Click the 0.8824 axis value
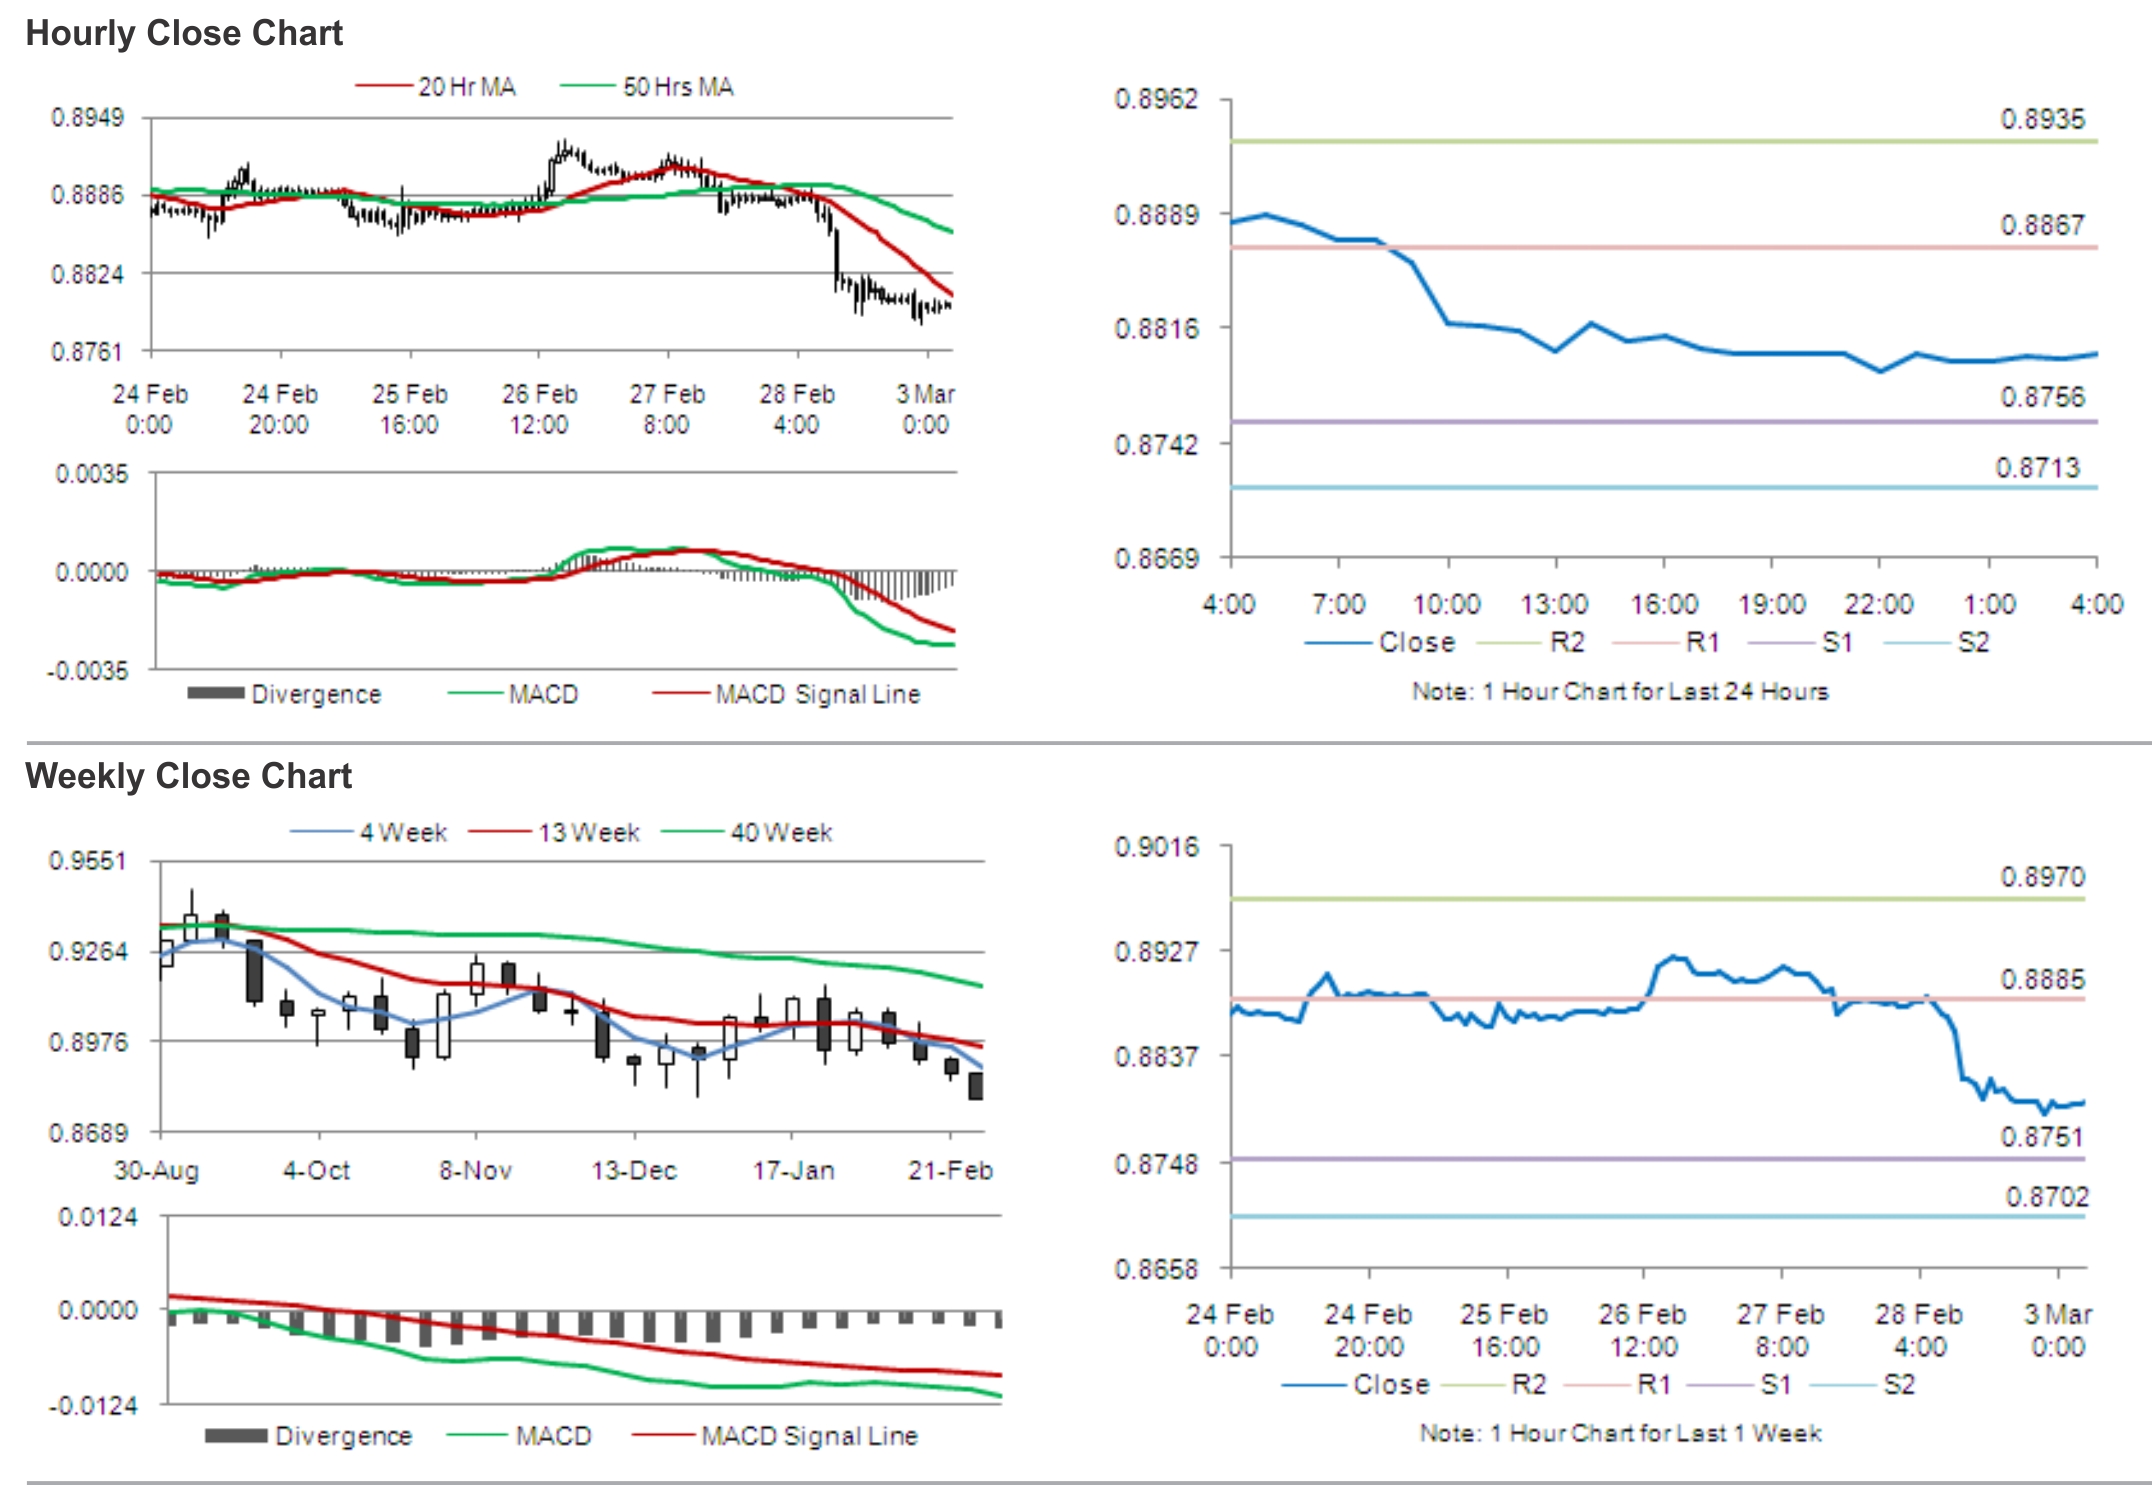Viewport: 2152px width, 1485px height. [88, 274]
